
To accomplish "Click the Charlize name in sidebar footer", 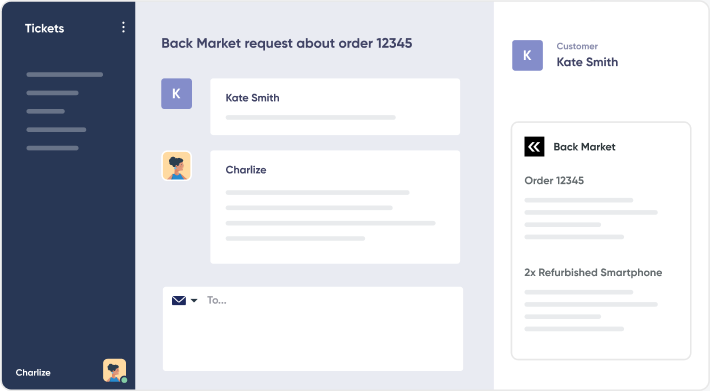I will click(x=33, y=372).
